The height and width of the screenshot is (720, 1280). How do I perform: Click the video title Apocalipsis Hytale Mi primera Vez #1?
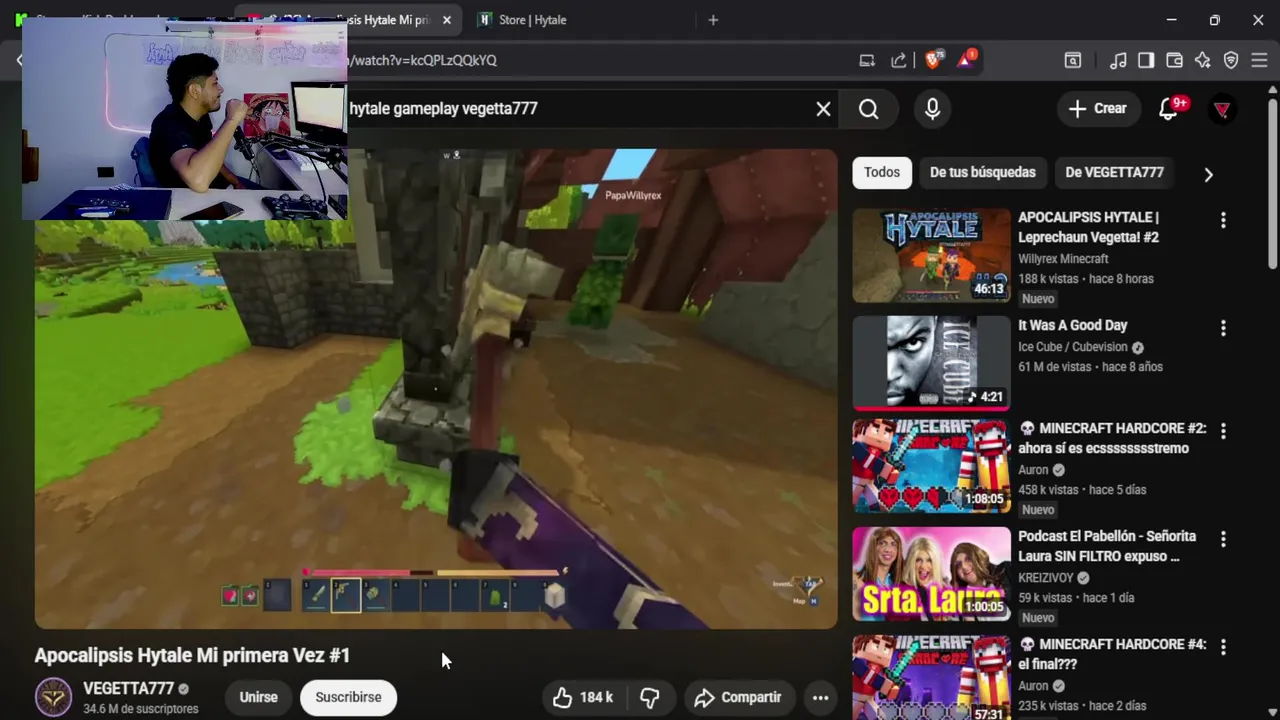(x=192, y=655)
